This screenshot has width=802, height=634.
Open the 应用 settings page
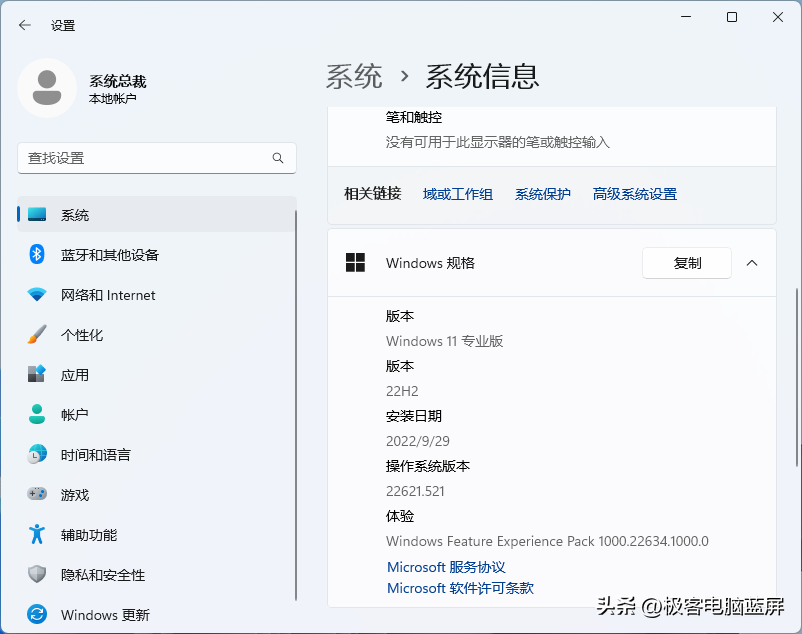[157, 374]
